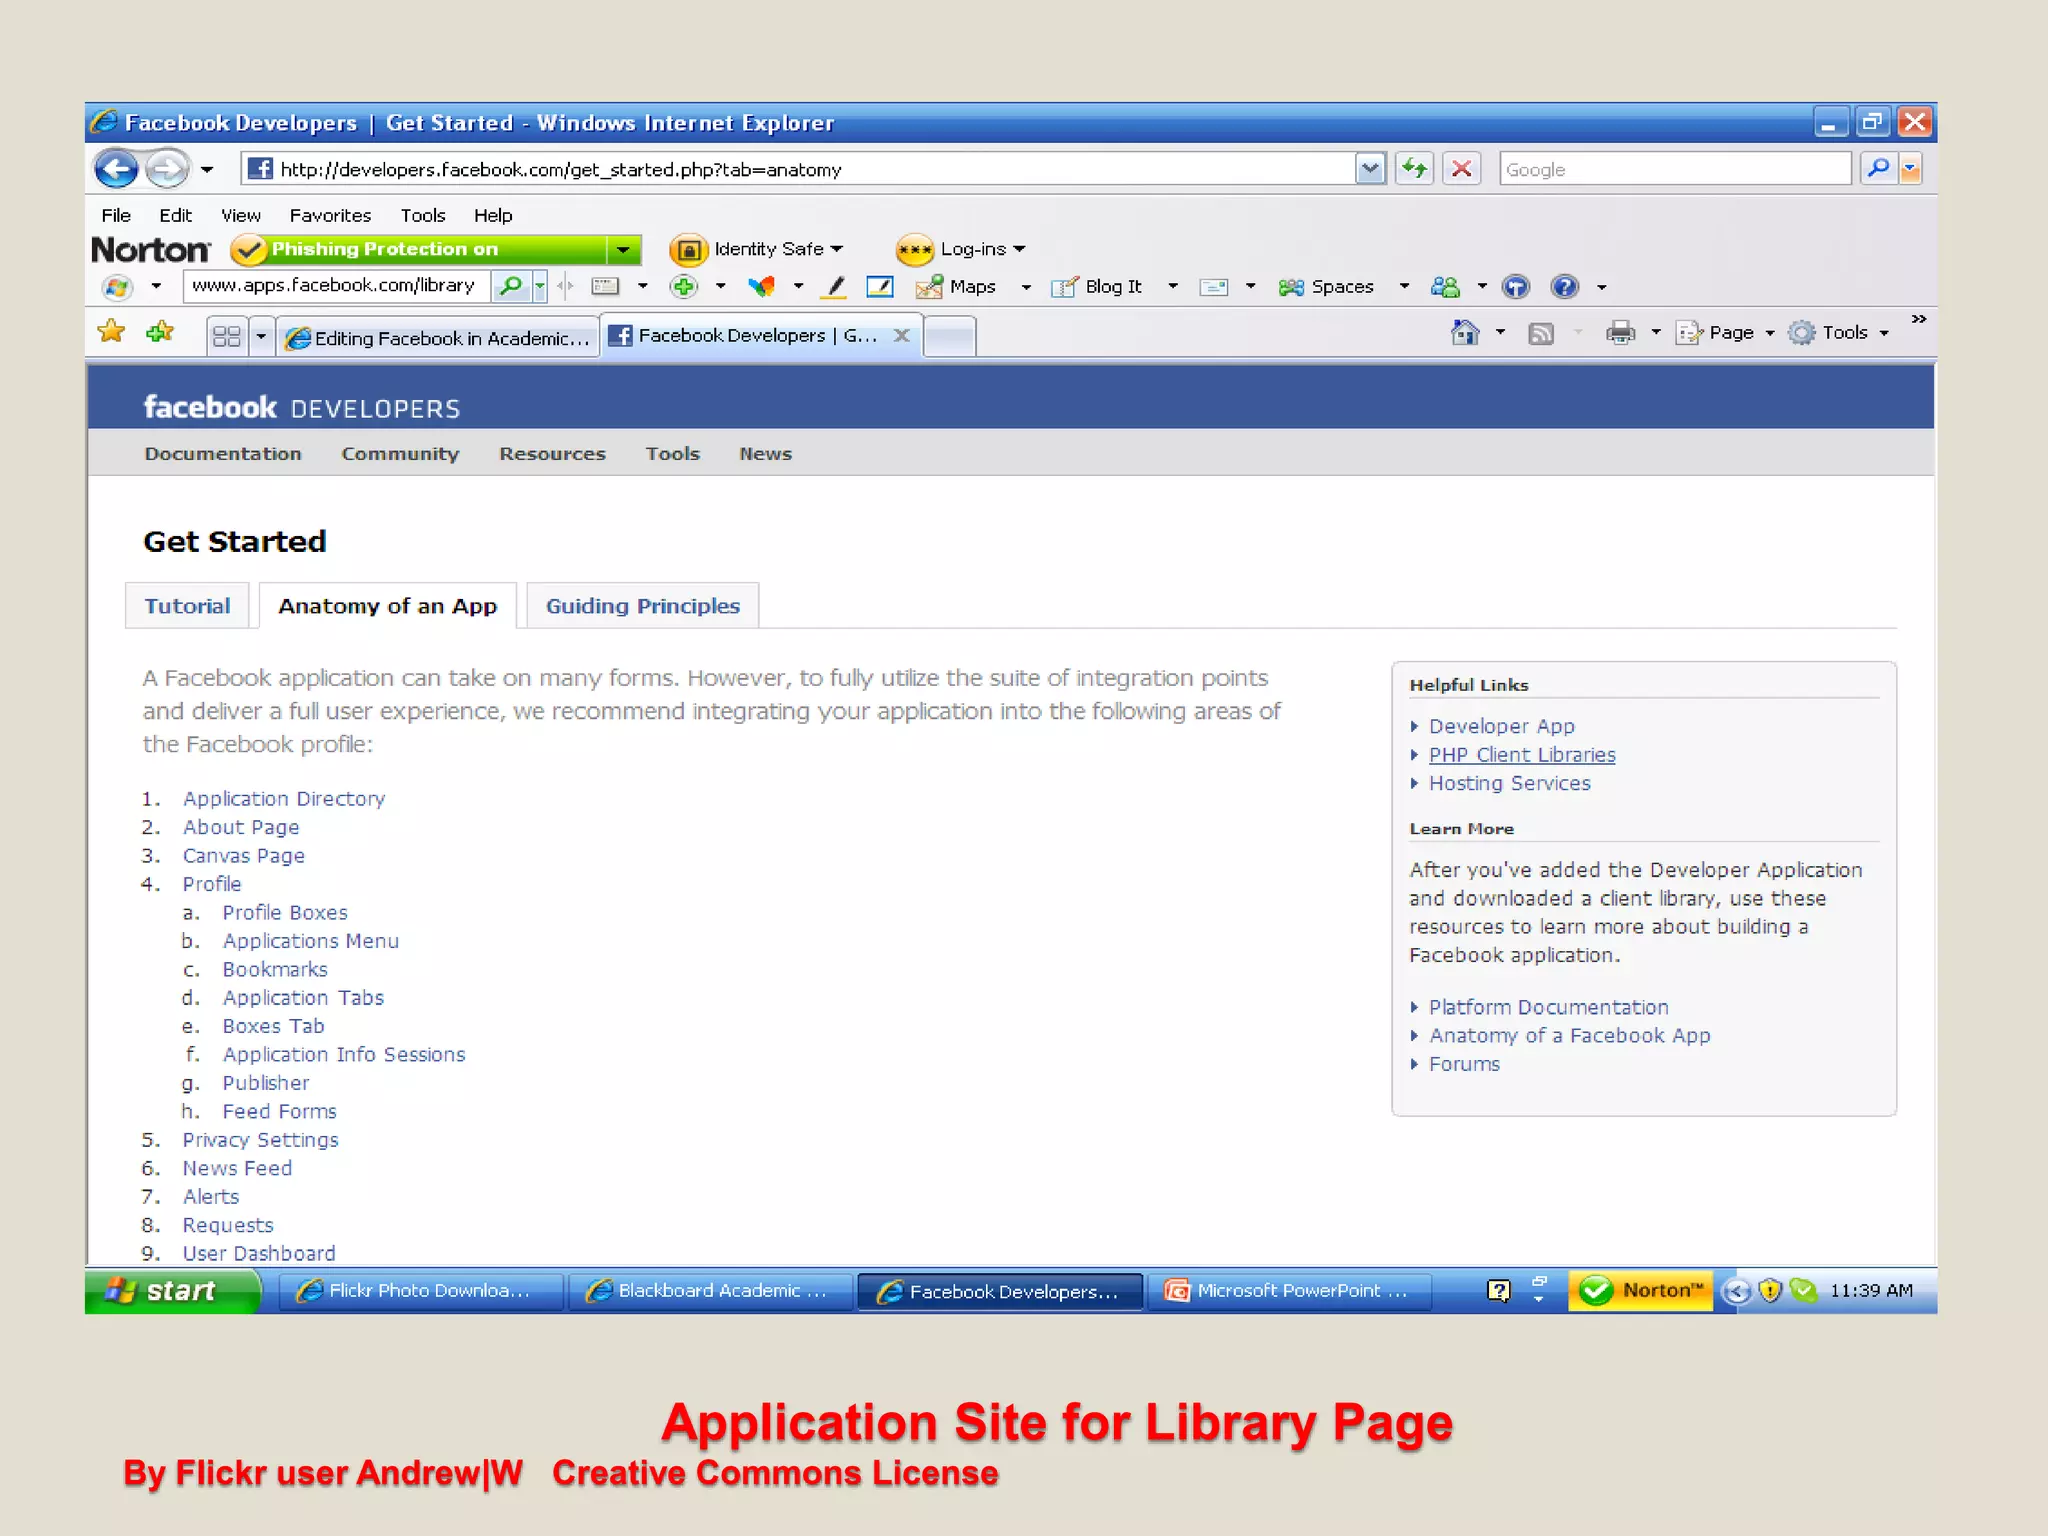Open the Resources nav item

(552, 454)
